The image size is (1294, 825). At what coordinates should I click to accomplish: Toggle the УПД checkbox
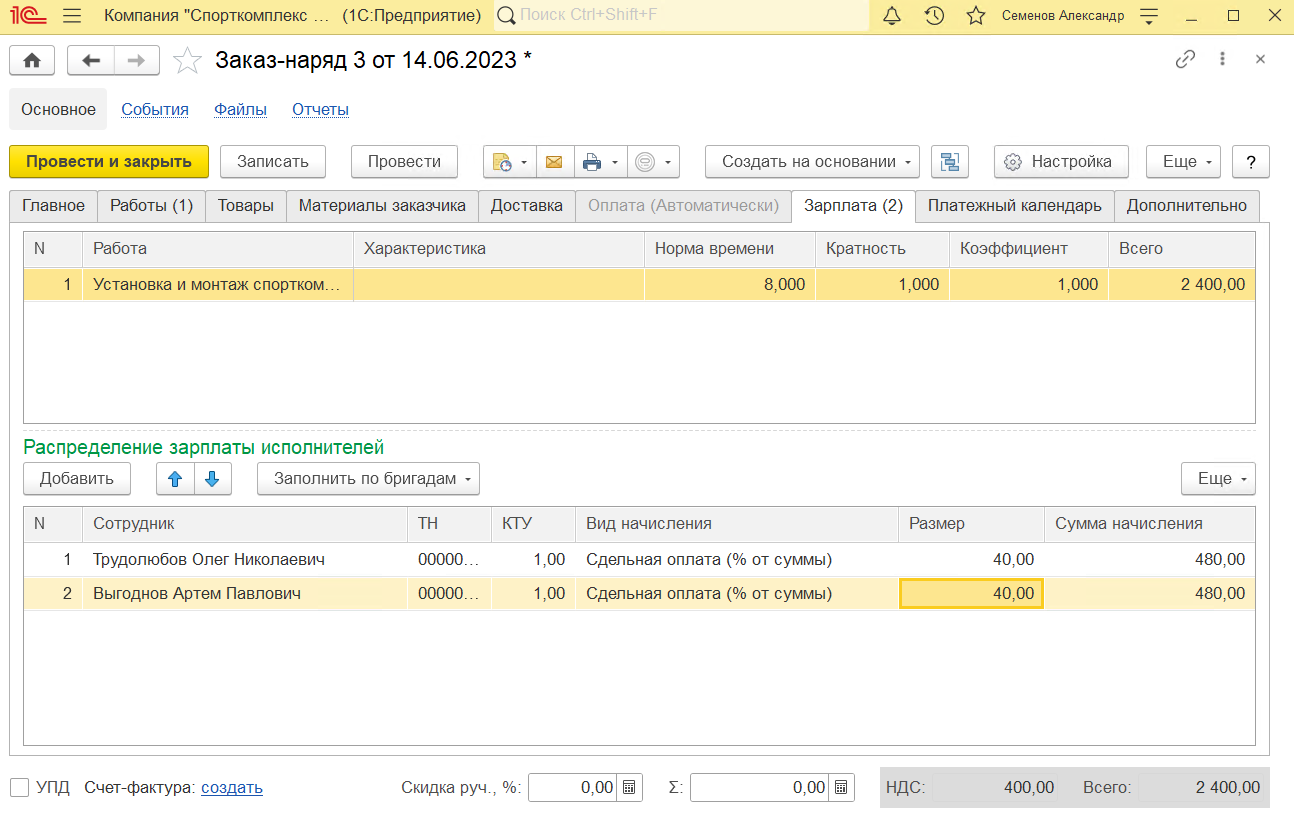pos(19,788)
